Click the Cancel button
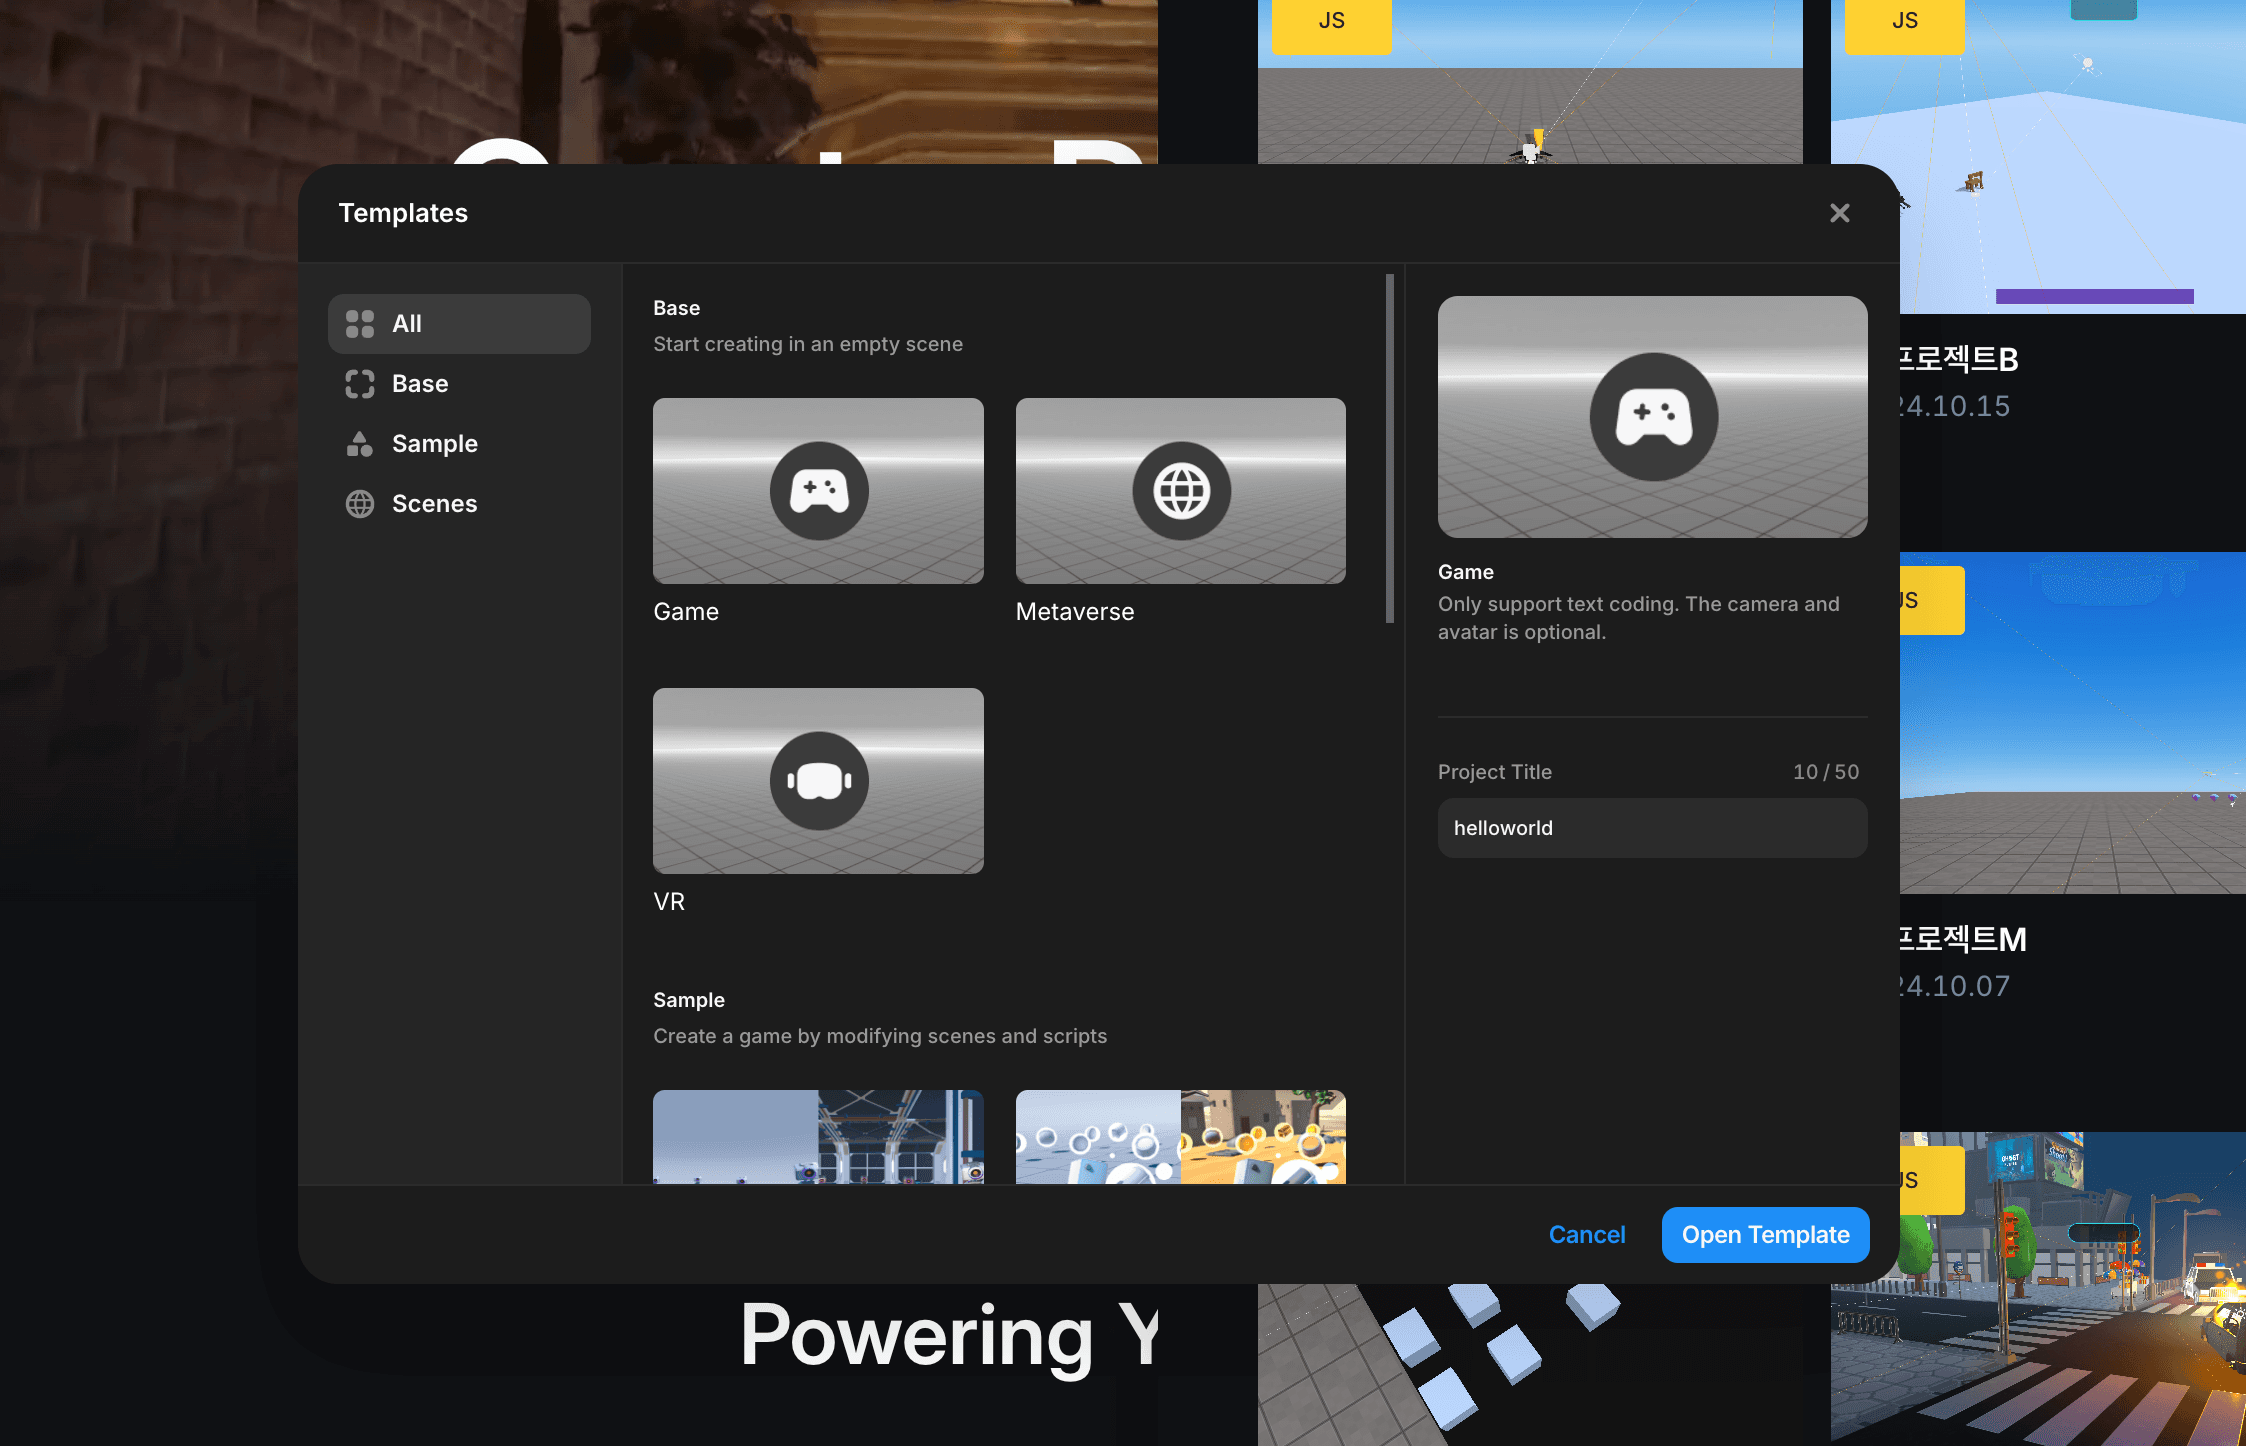The width and height of the screenshot is (2246, 1446). pos(1587,1235)
